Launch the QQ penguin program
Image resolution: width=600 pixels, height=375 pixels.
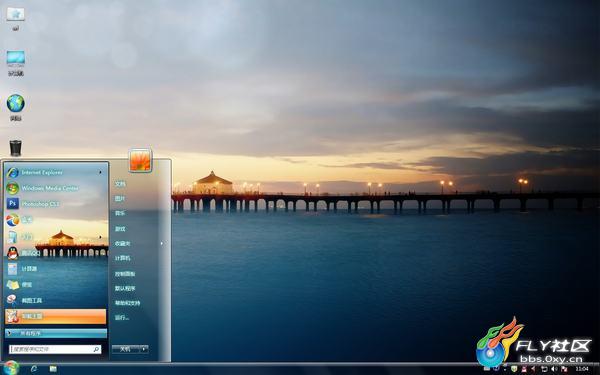click(55, 253)
